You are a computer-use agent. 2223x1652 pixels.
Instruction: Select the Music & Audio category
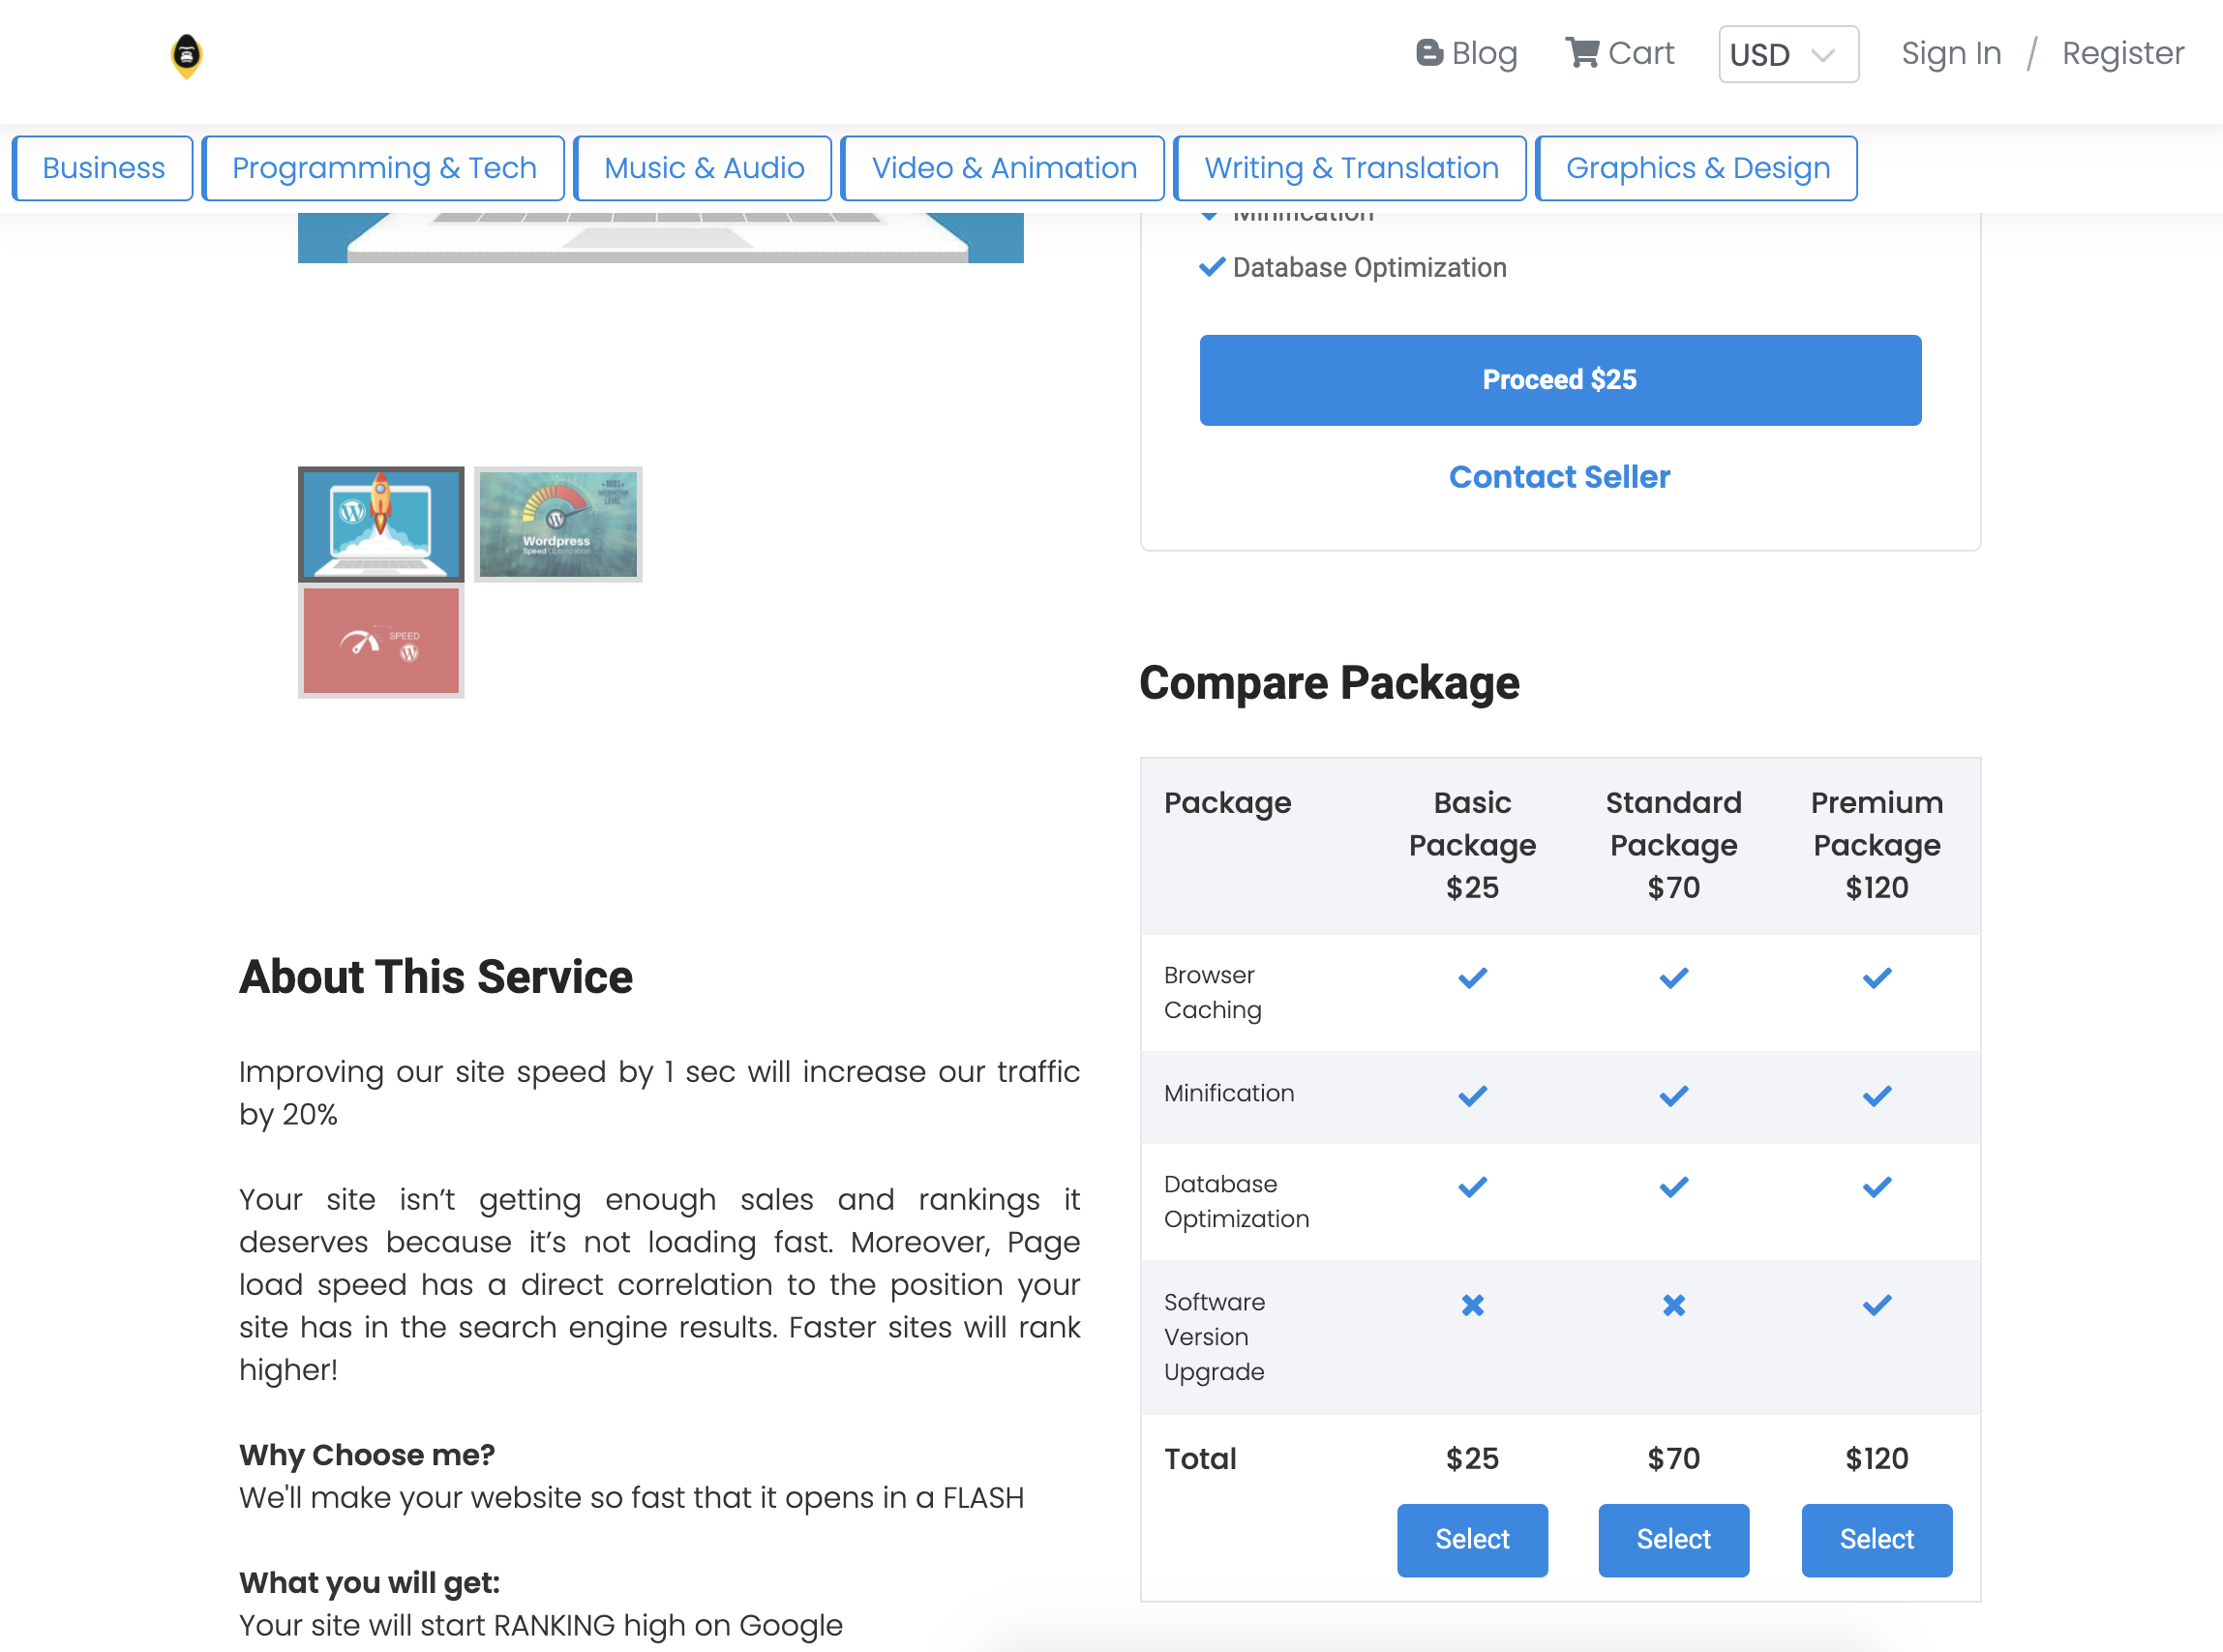coord(703,167)
